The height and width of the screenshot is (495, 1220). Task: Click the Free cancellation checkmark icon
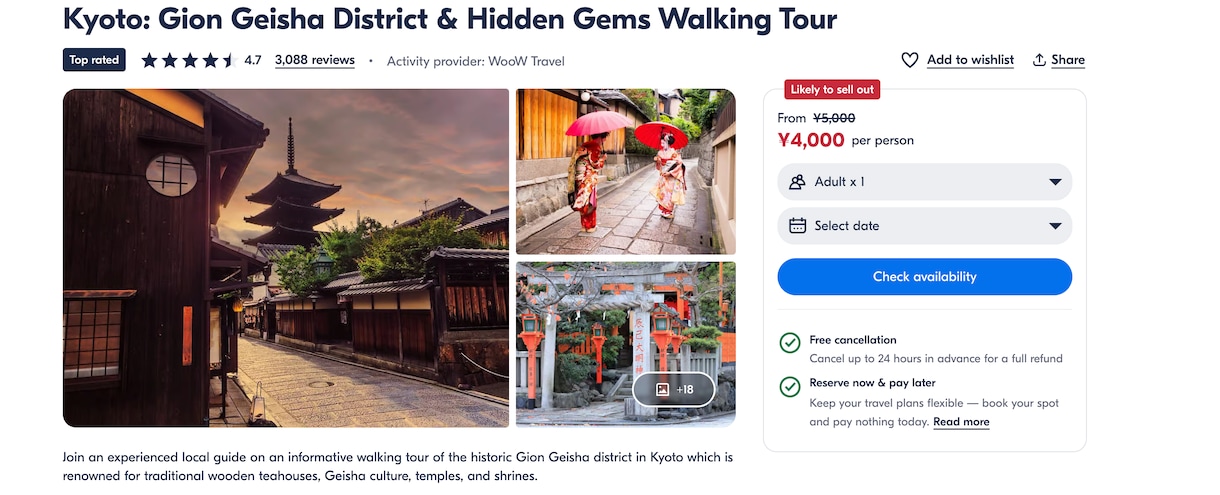pyautogui.click(x=790, y=343)
